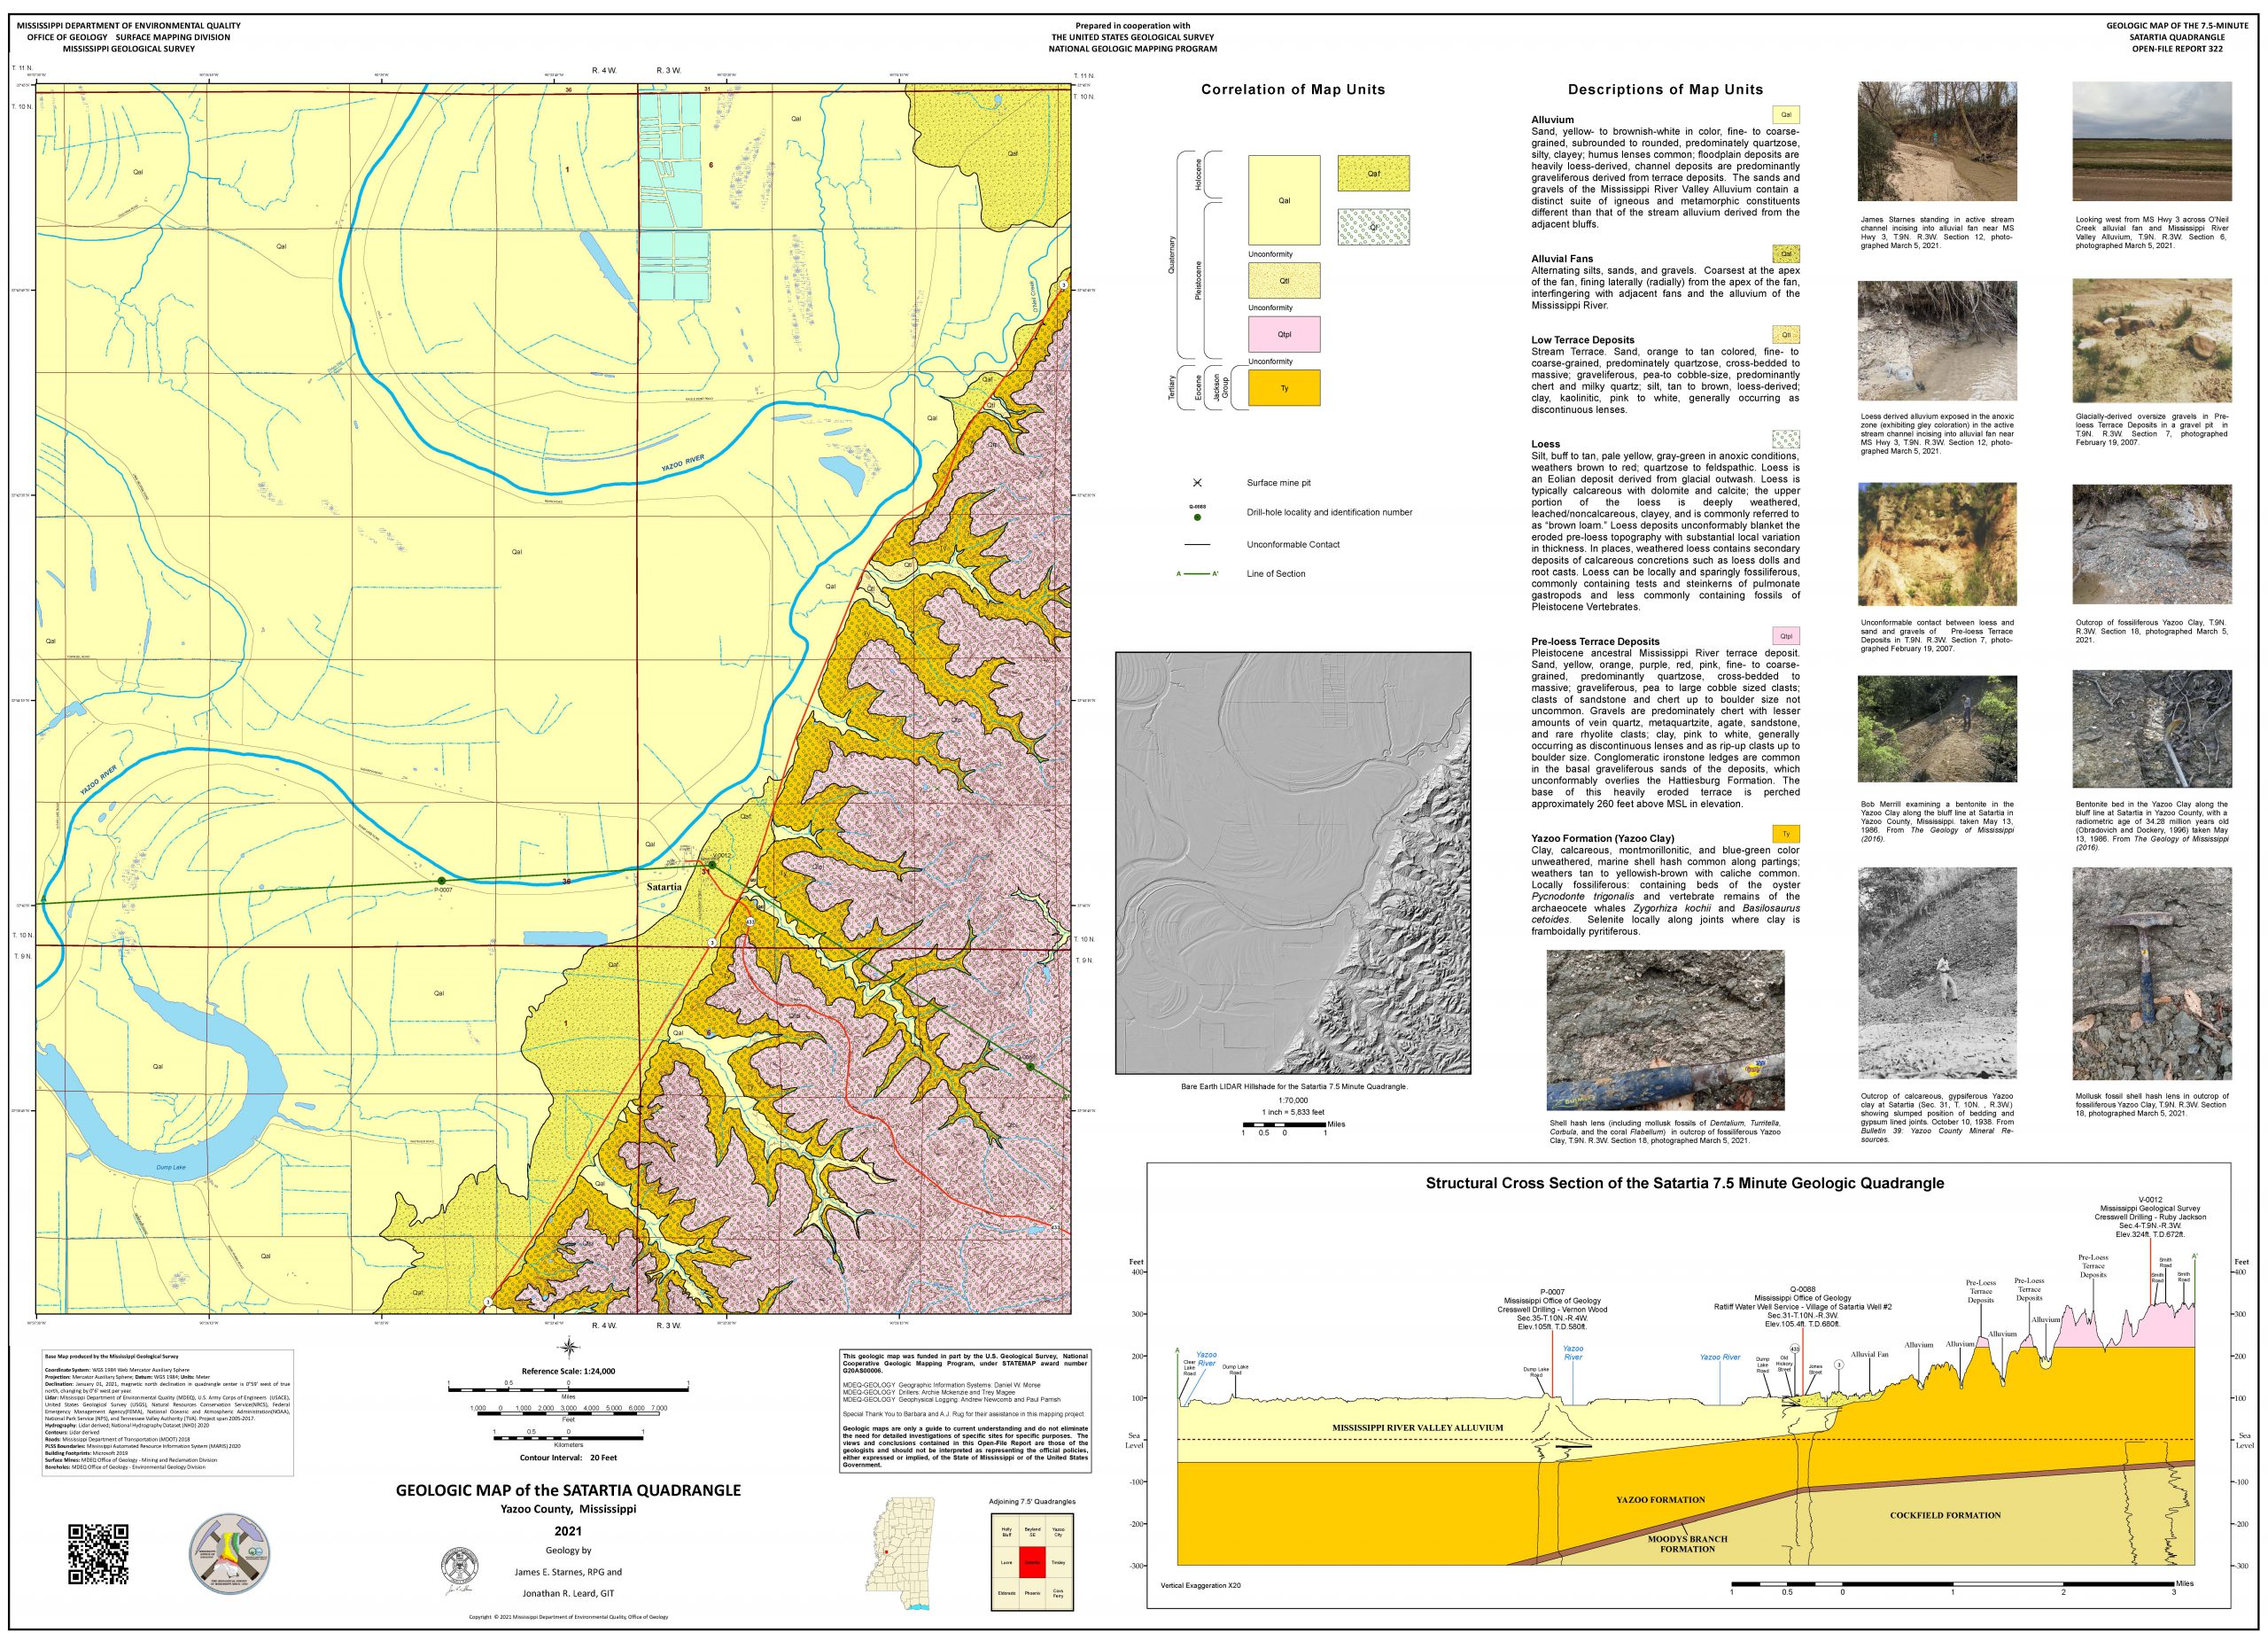Open the glacially-derived oversize gravels photo
This screenshot has height=1633, width=2268.
tap(2152, 340)
